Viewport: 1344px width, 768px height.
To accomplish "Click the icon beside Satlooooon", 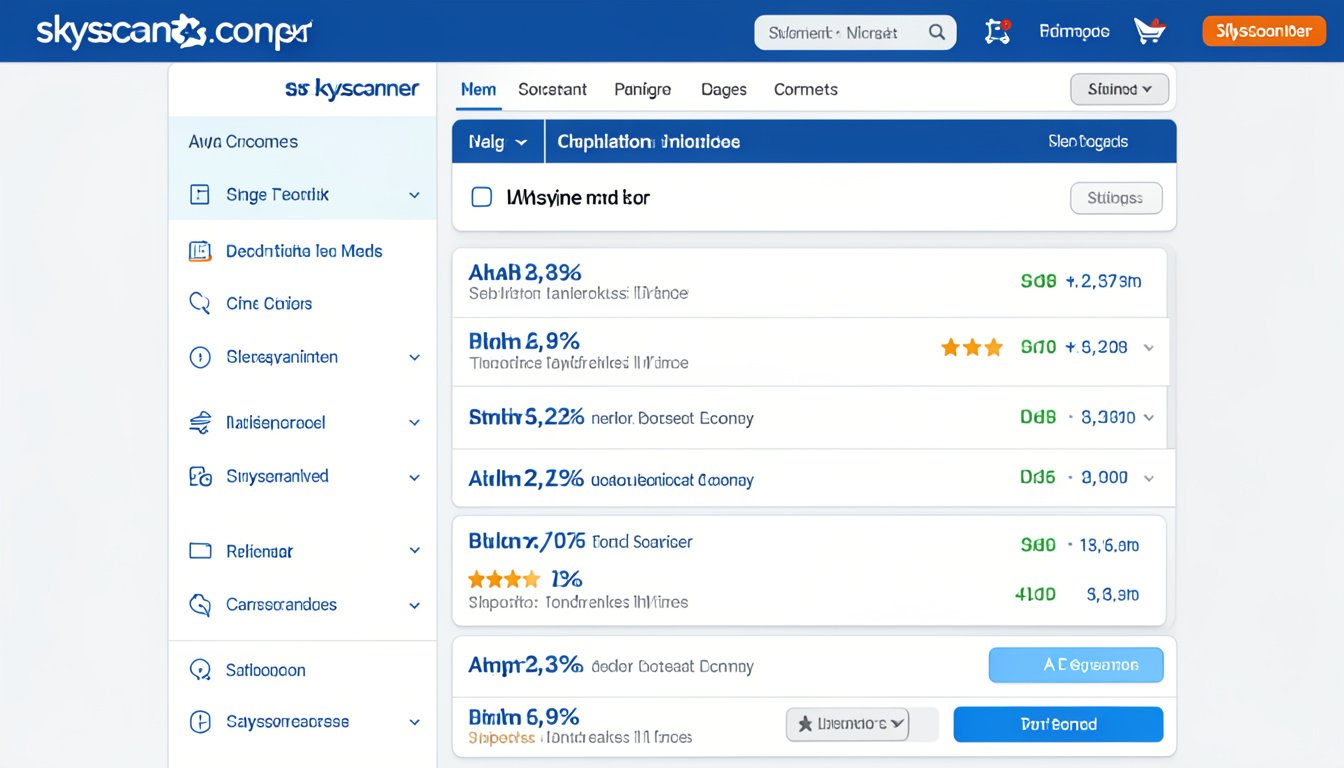I will pyautogui.click(x=200, y=670).
